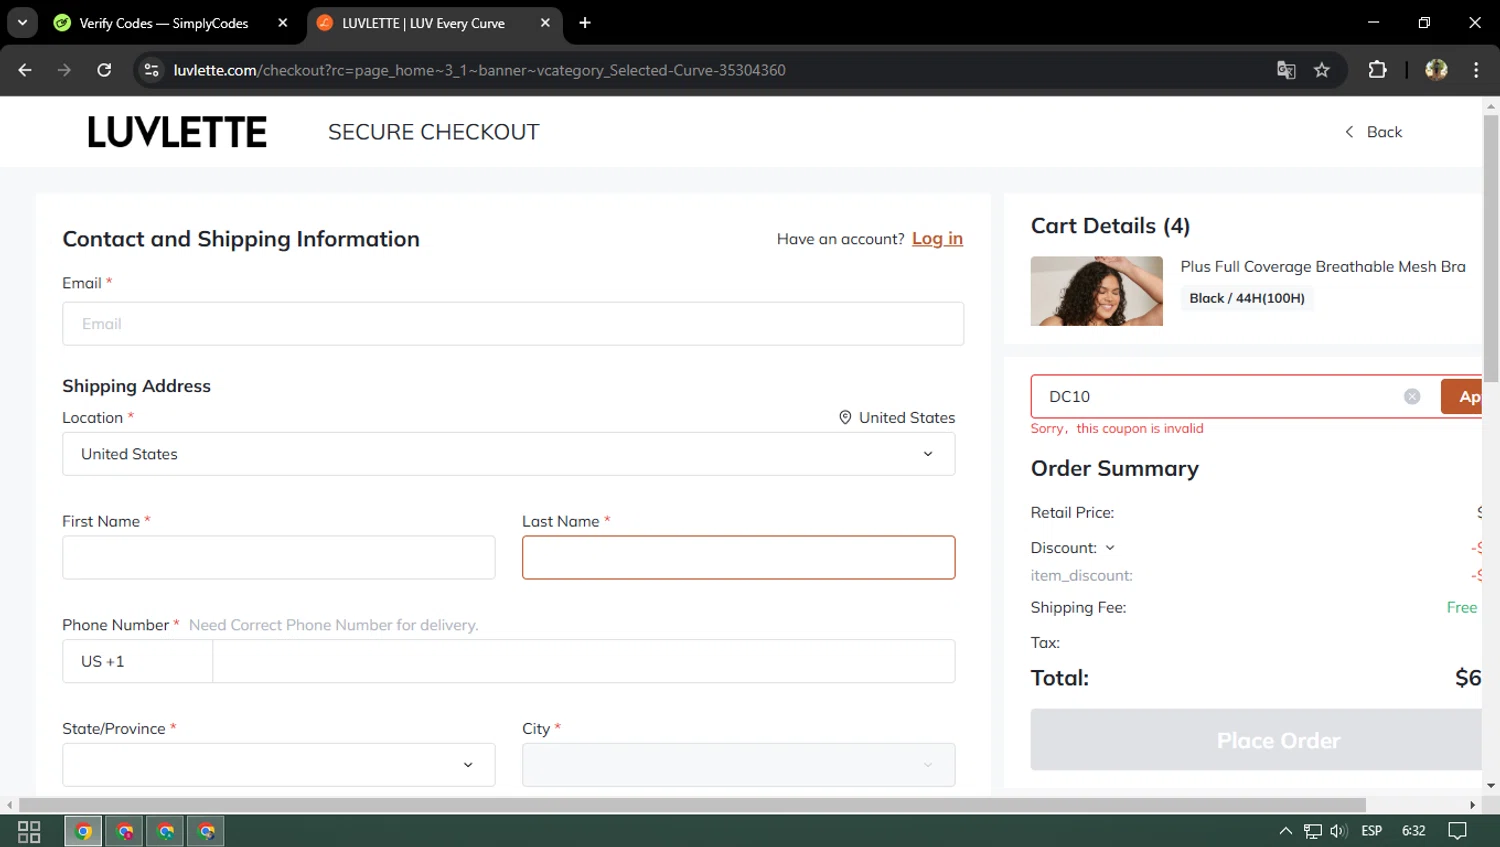Close the LUVLETTE browser tab

[545, 23]
